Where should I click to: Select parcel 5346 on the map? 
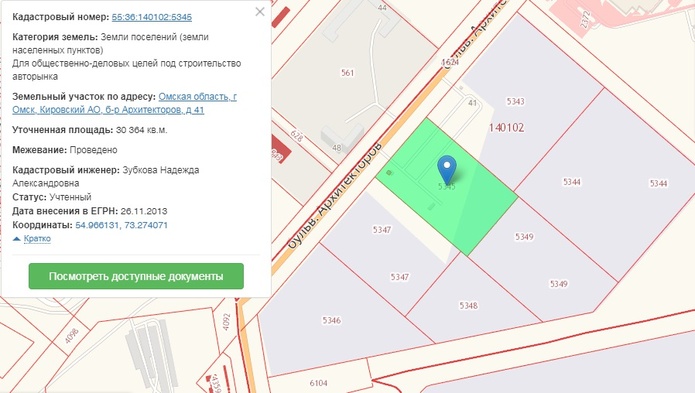pos(332,320)
